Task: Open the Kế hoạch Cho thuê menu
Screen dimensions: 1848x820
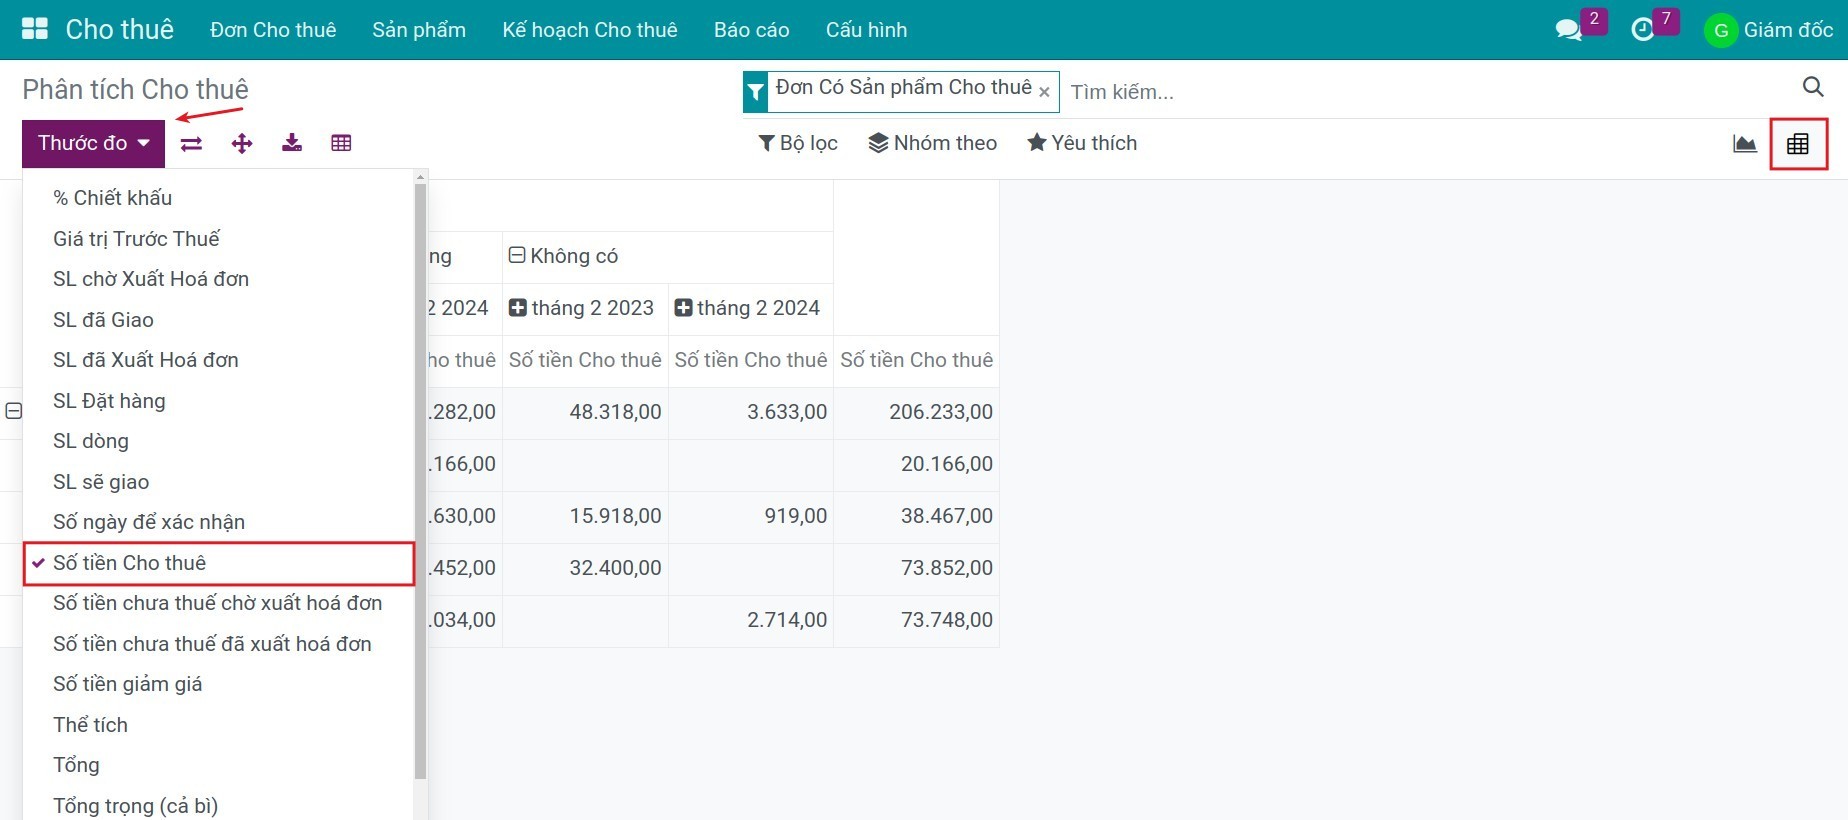Action: pos(590,30)
